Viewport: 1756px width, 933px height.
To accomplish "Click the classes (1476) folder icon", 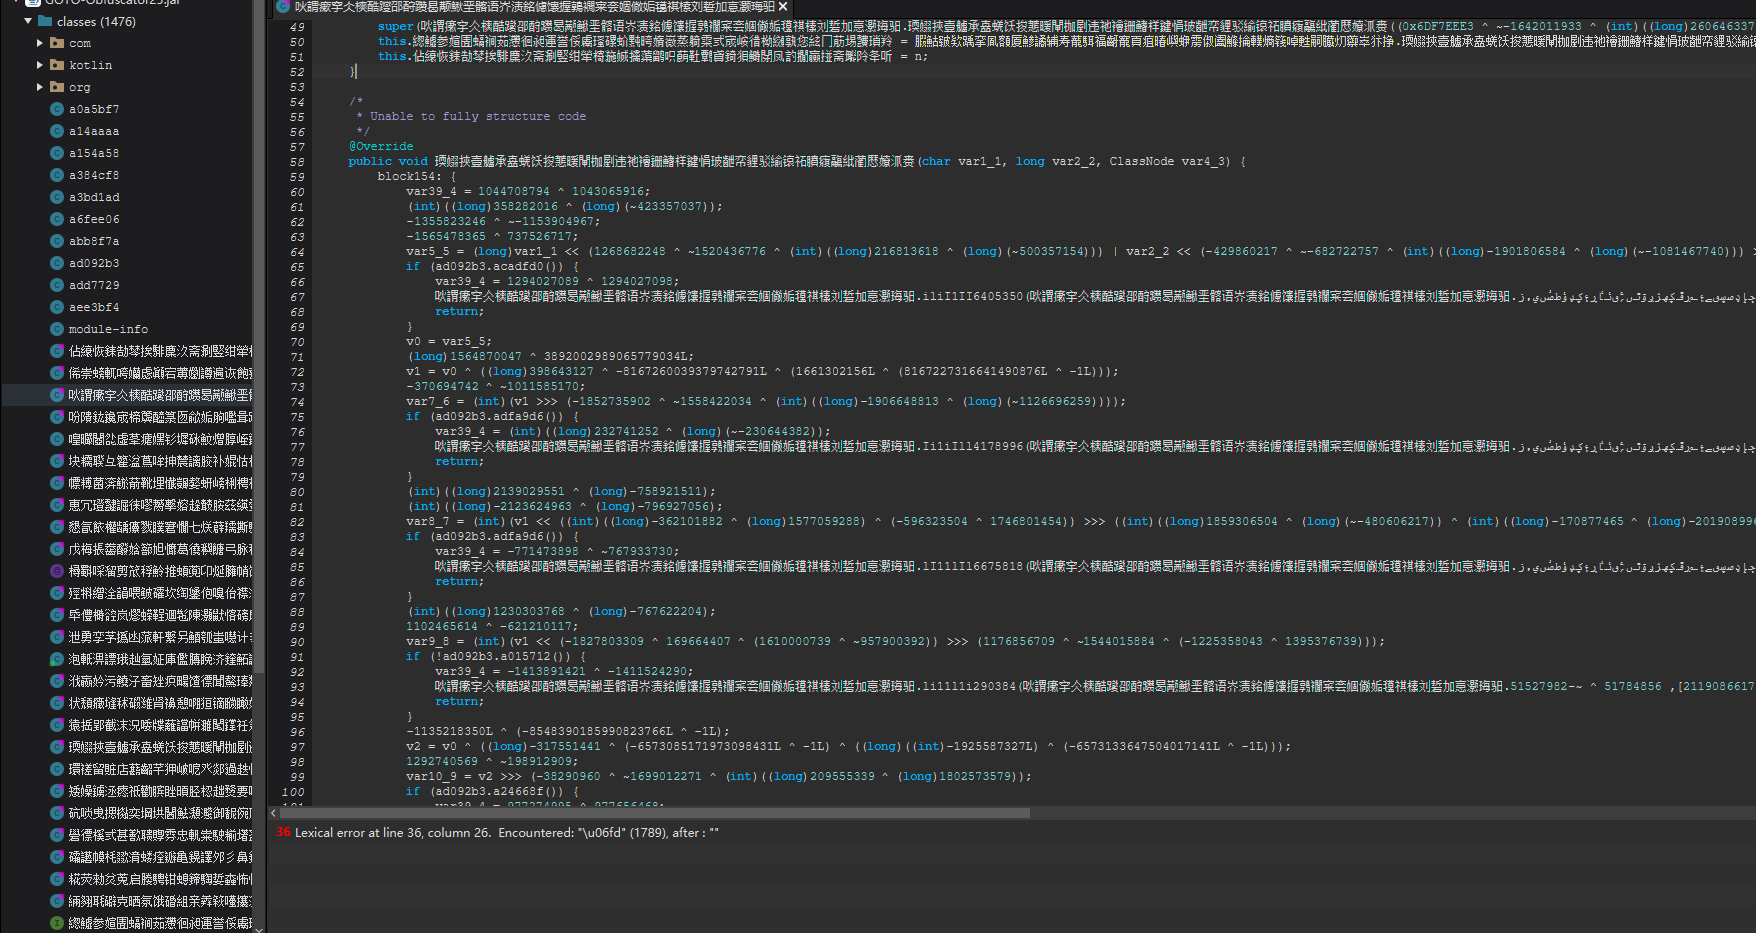I will click(44, 21).
